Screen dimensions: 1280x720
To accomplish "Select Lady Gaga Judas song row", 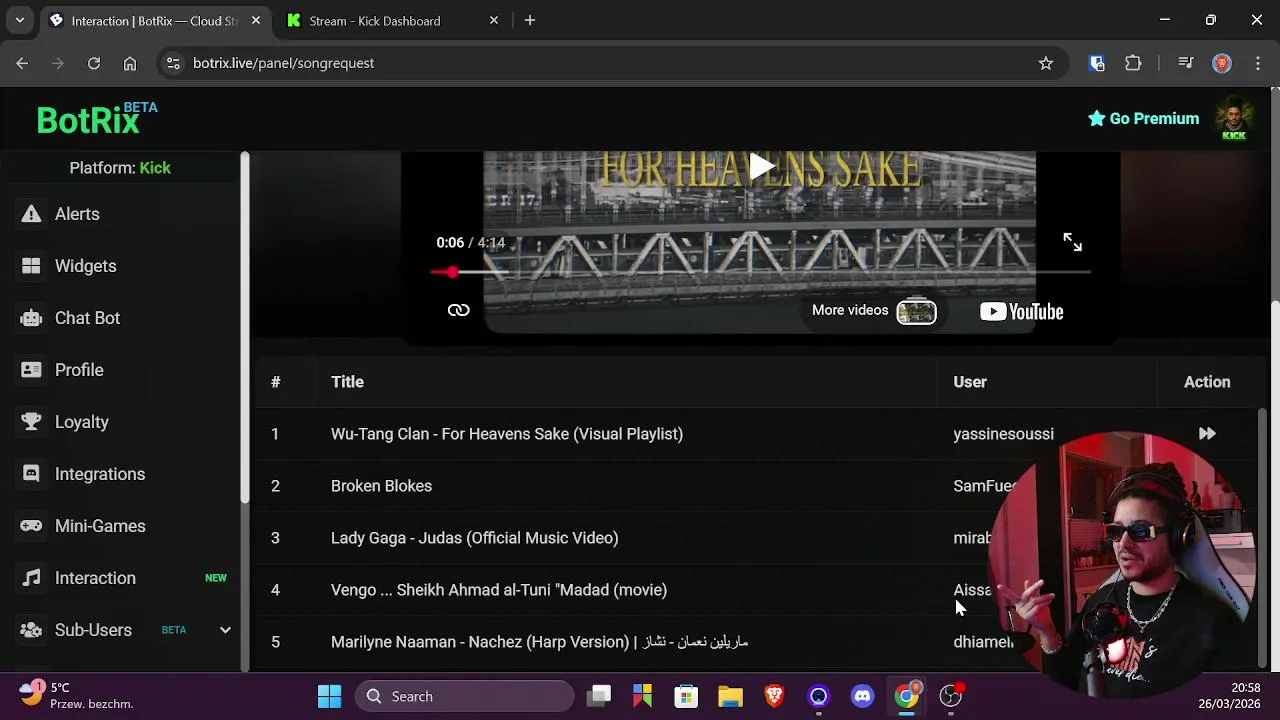I will (x=757, y=538).
